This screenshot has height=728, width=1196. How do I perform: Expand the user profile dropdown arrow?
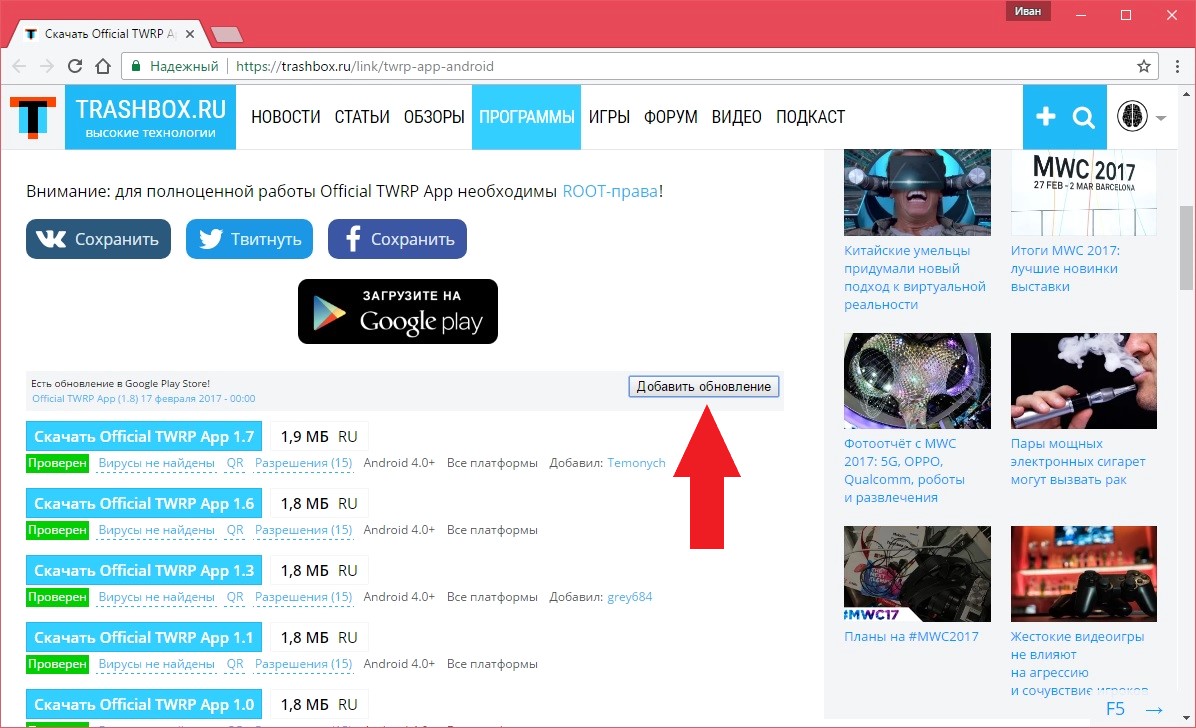(1161, 118)
